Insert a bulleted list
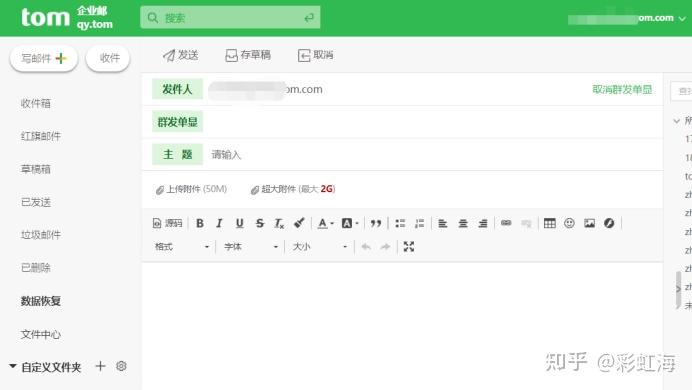The height and width of the screenshot is (390, 692). (x=400, y=223)
